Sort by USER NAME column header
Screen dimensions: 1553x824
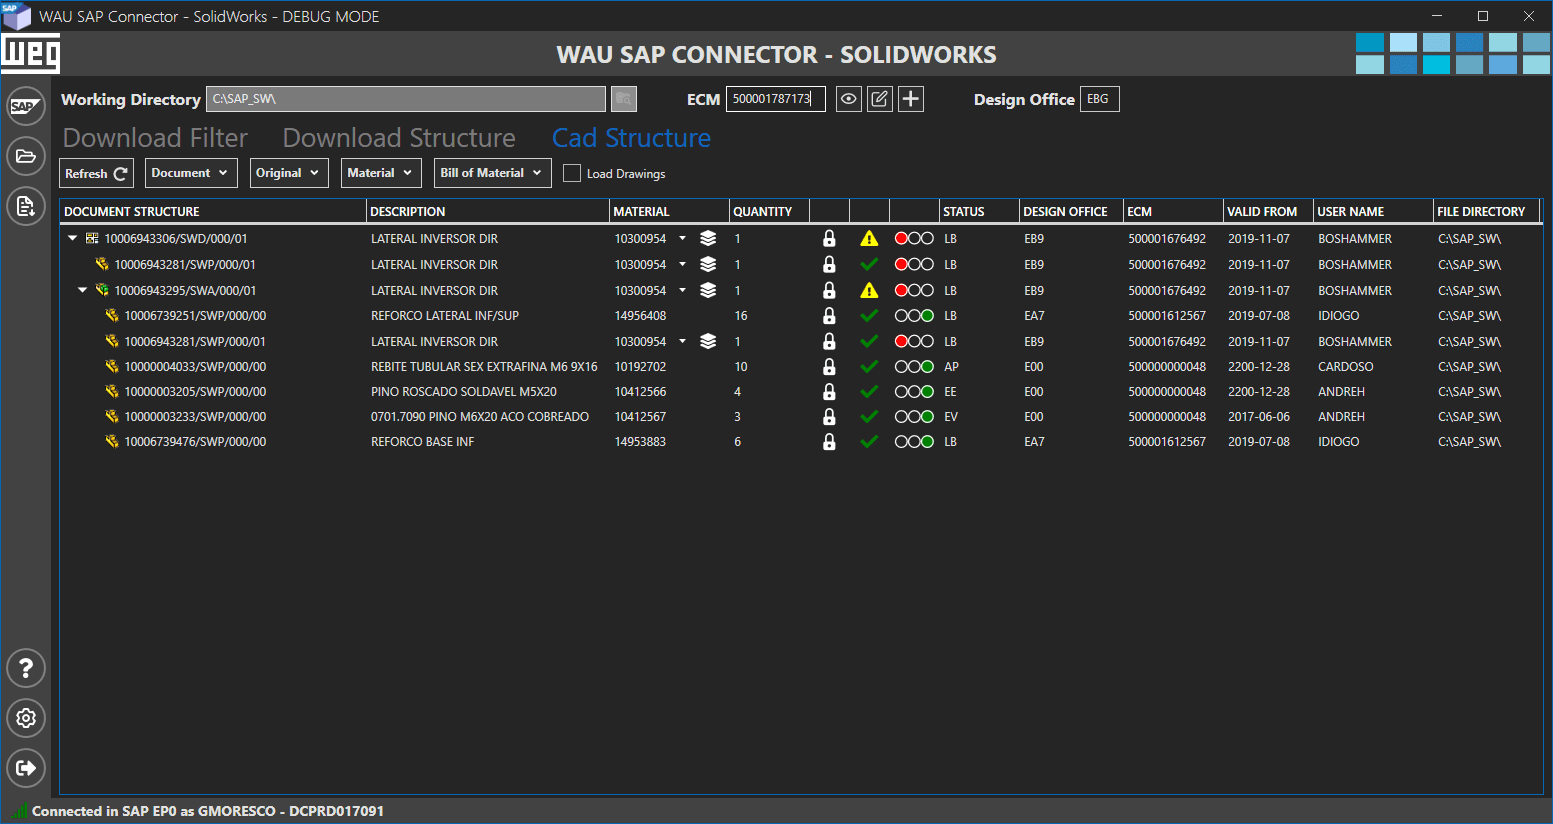[1373, 211]
